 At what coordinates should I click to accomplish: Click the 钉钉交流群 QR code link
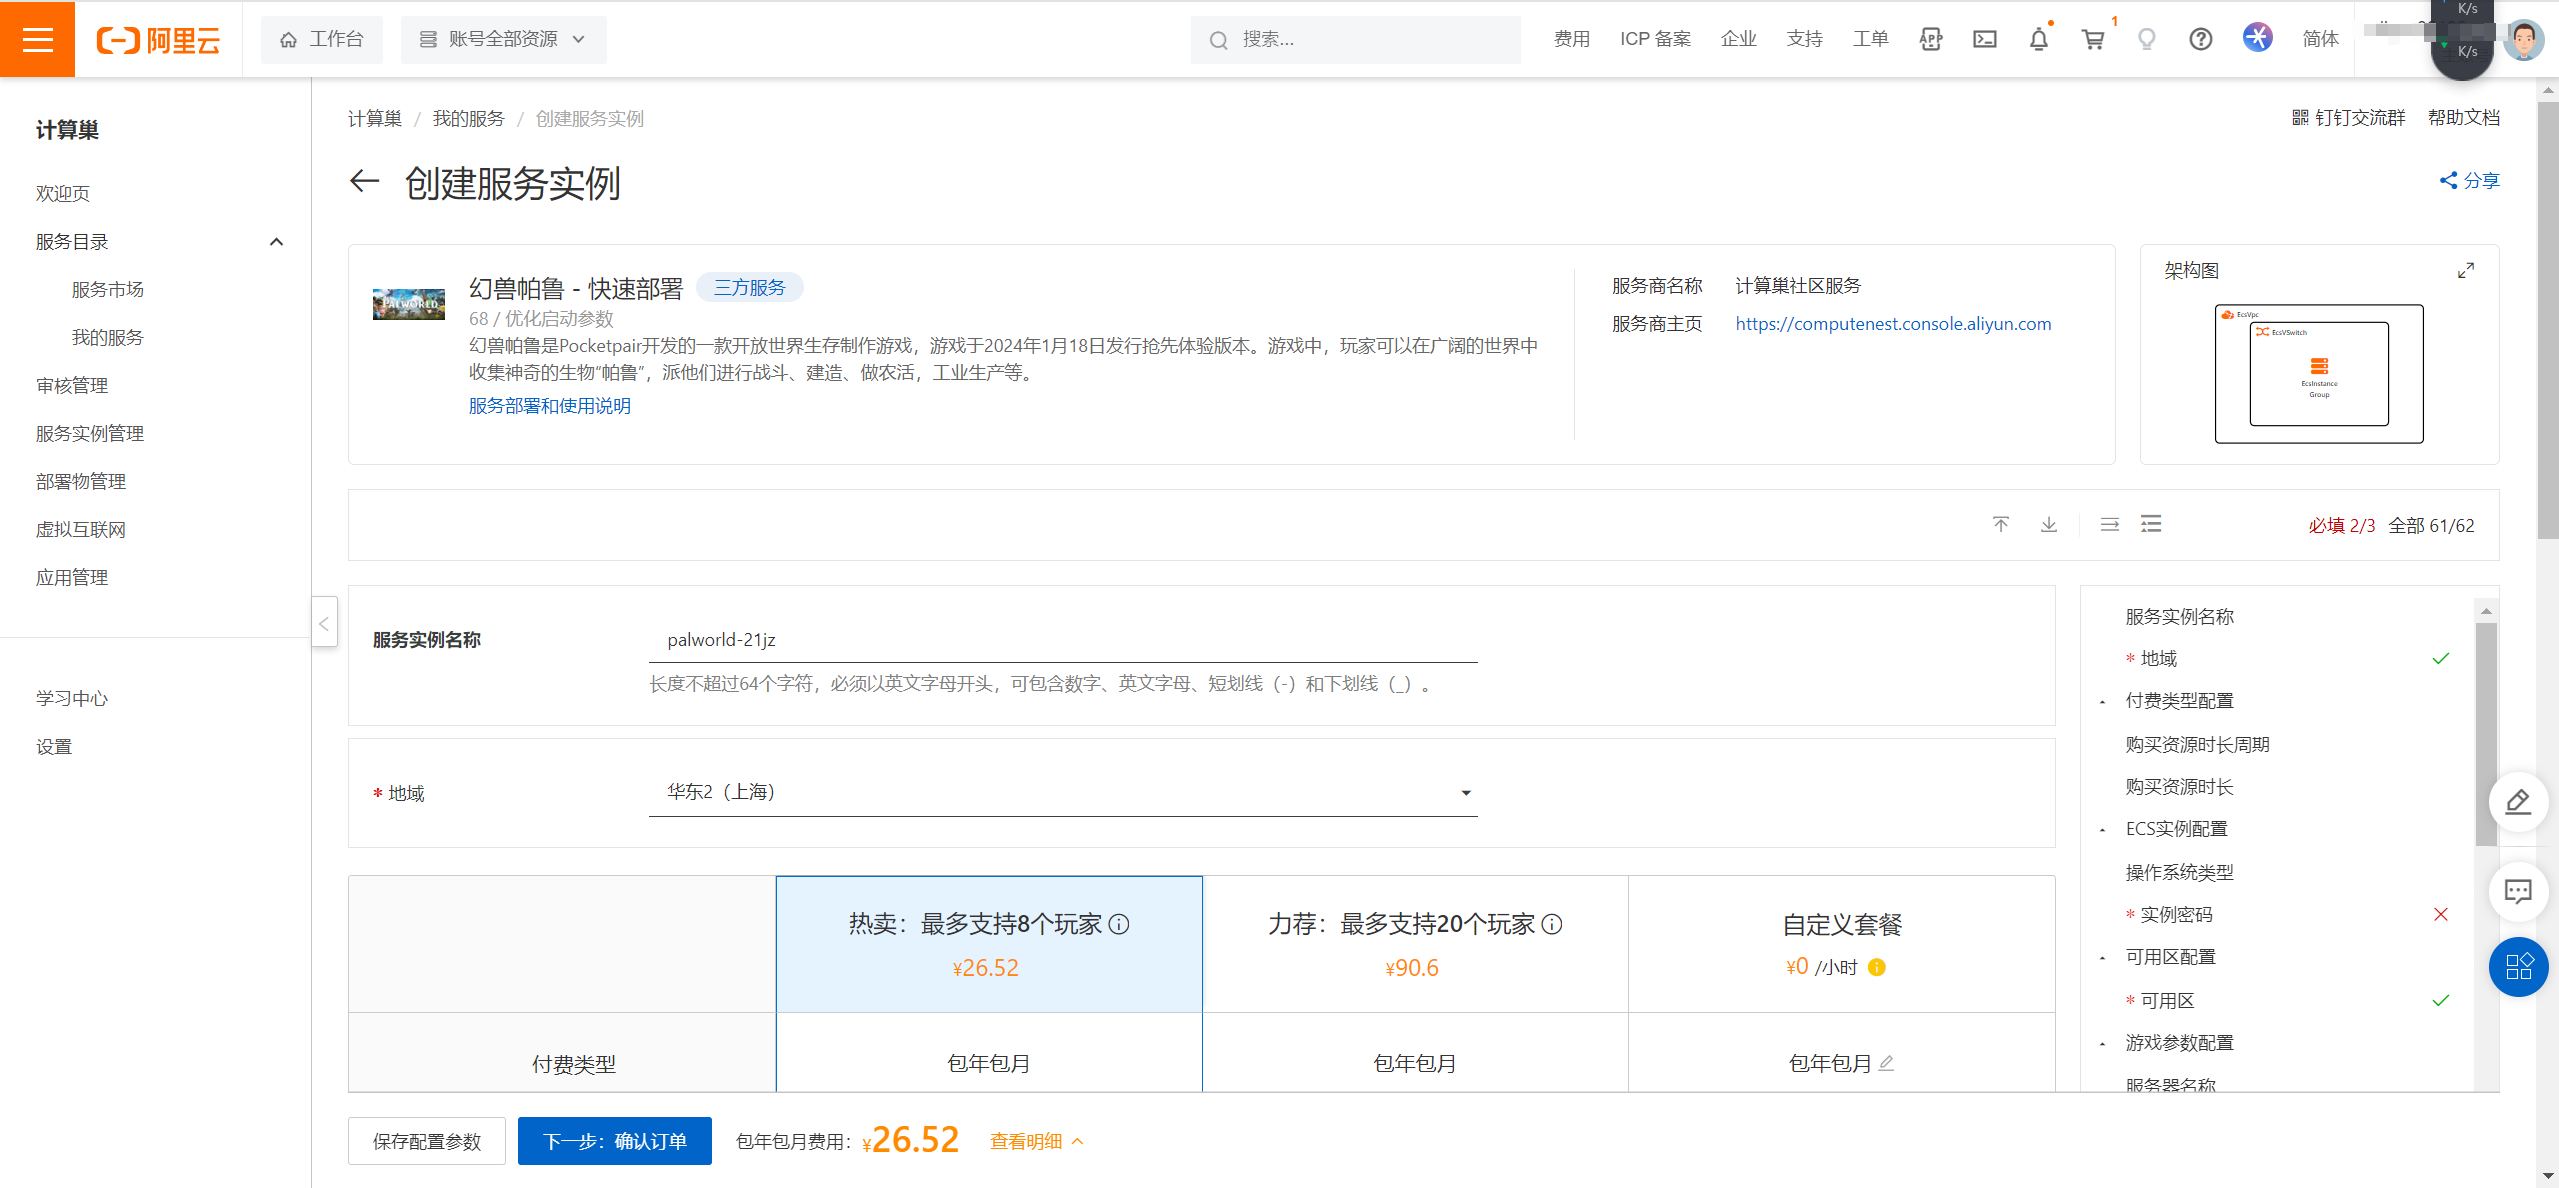tap(2348, 118)
